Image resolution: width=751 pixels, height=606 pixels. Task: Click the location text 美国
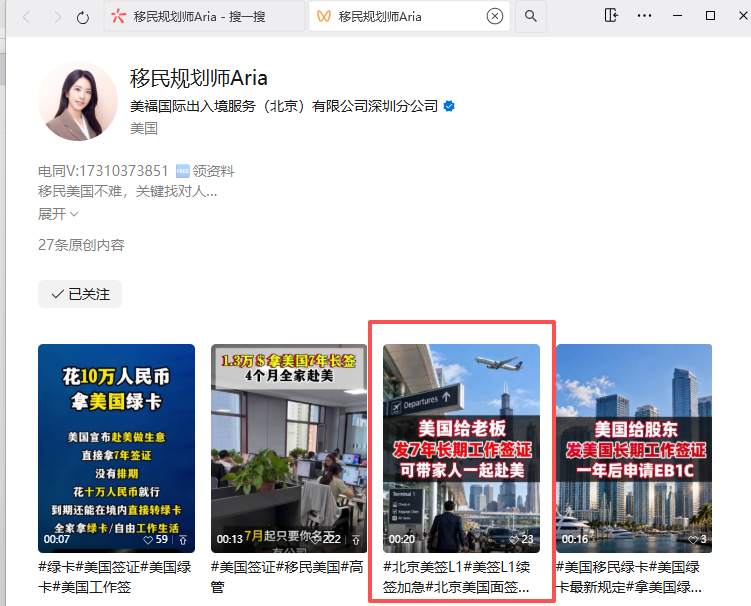144,128
